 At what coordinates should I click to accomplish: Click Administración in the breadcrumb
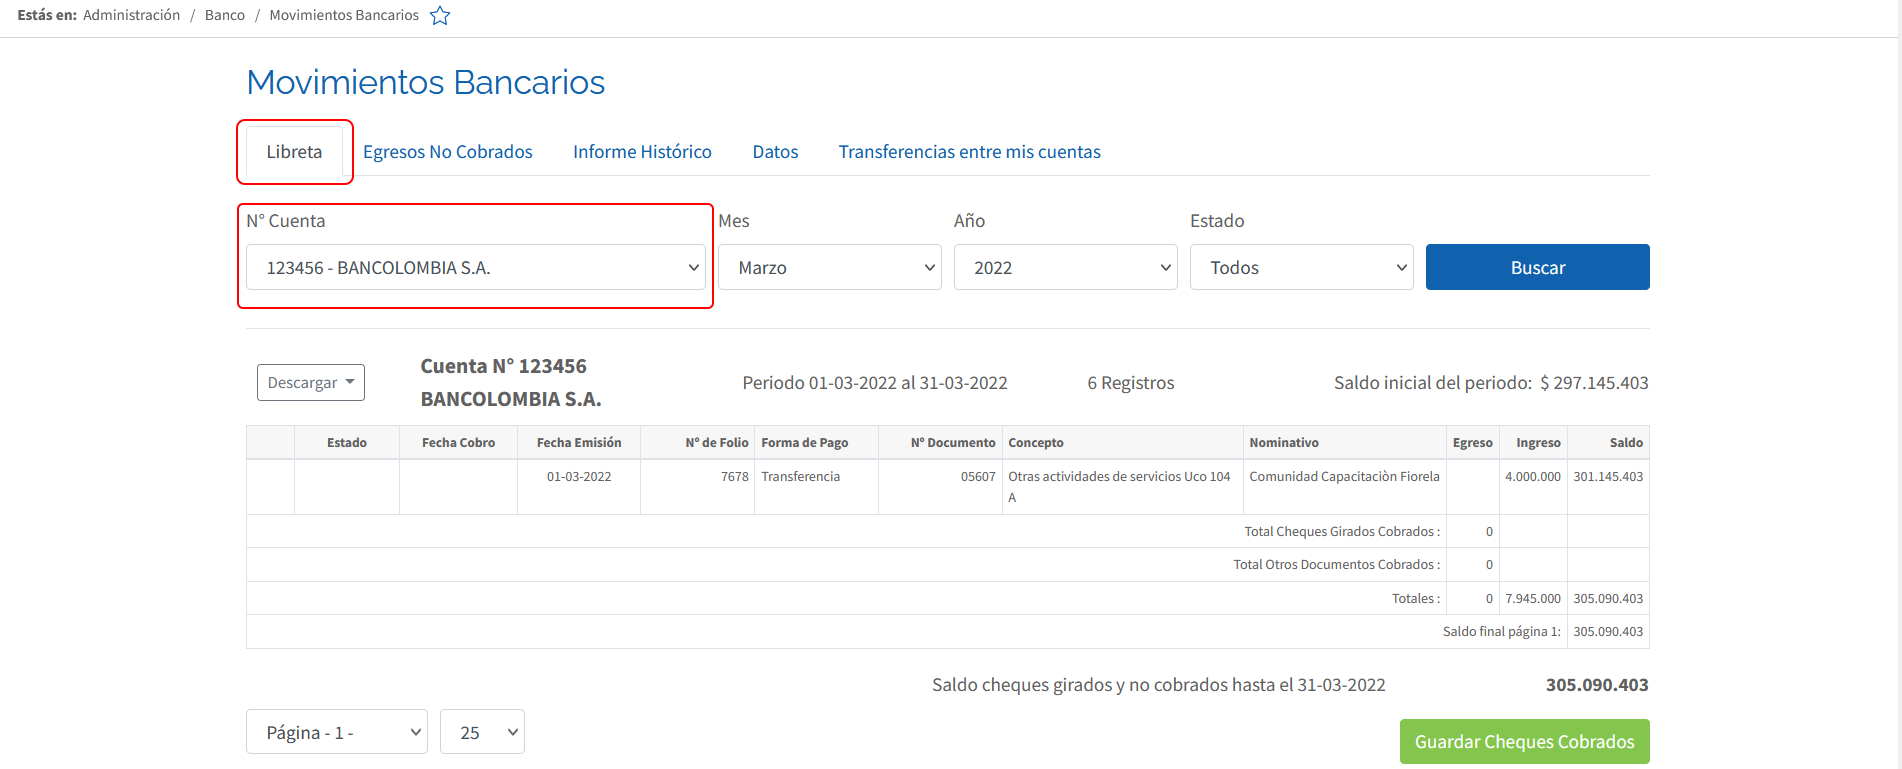pos(132,15)
